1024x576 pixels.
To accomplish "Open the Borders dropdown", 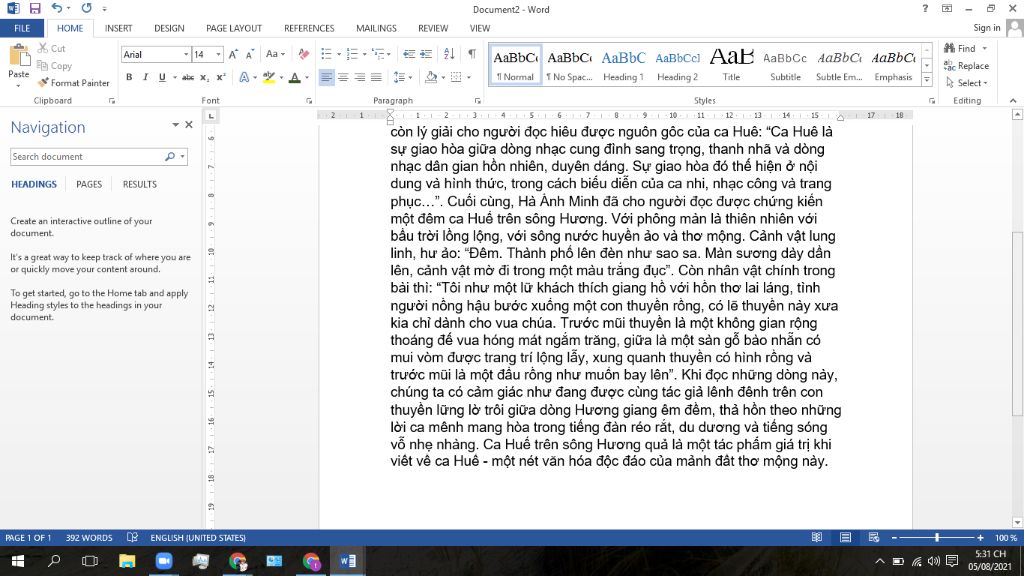I will 469,77.
